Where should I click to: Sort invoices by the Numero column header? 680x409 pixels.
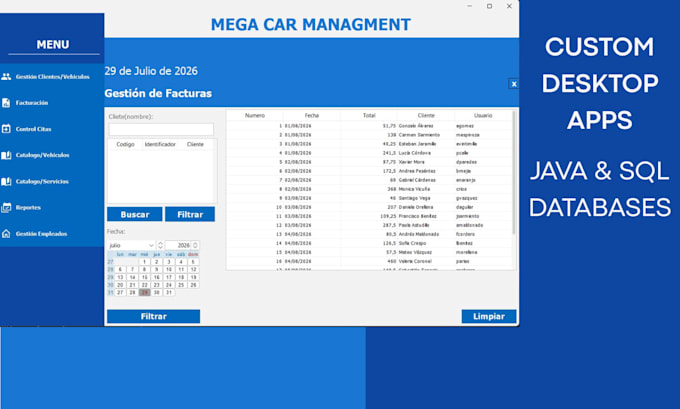pos(255,115)
